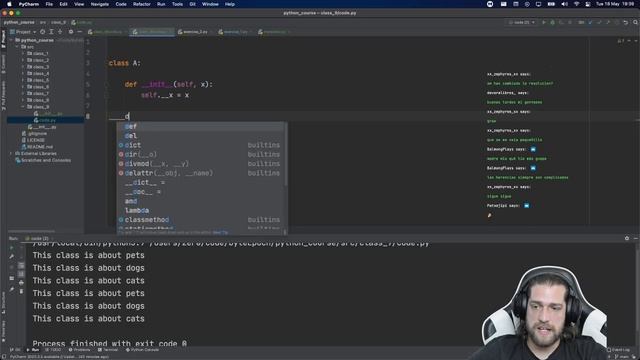The width and height of the screenshot is (640, 360).
Task: Expand the class_1 folder
Action: click(23, 53)
